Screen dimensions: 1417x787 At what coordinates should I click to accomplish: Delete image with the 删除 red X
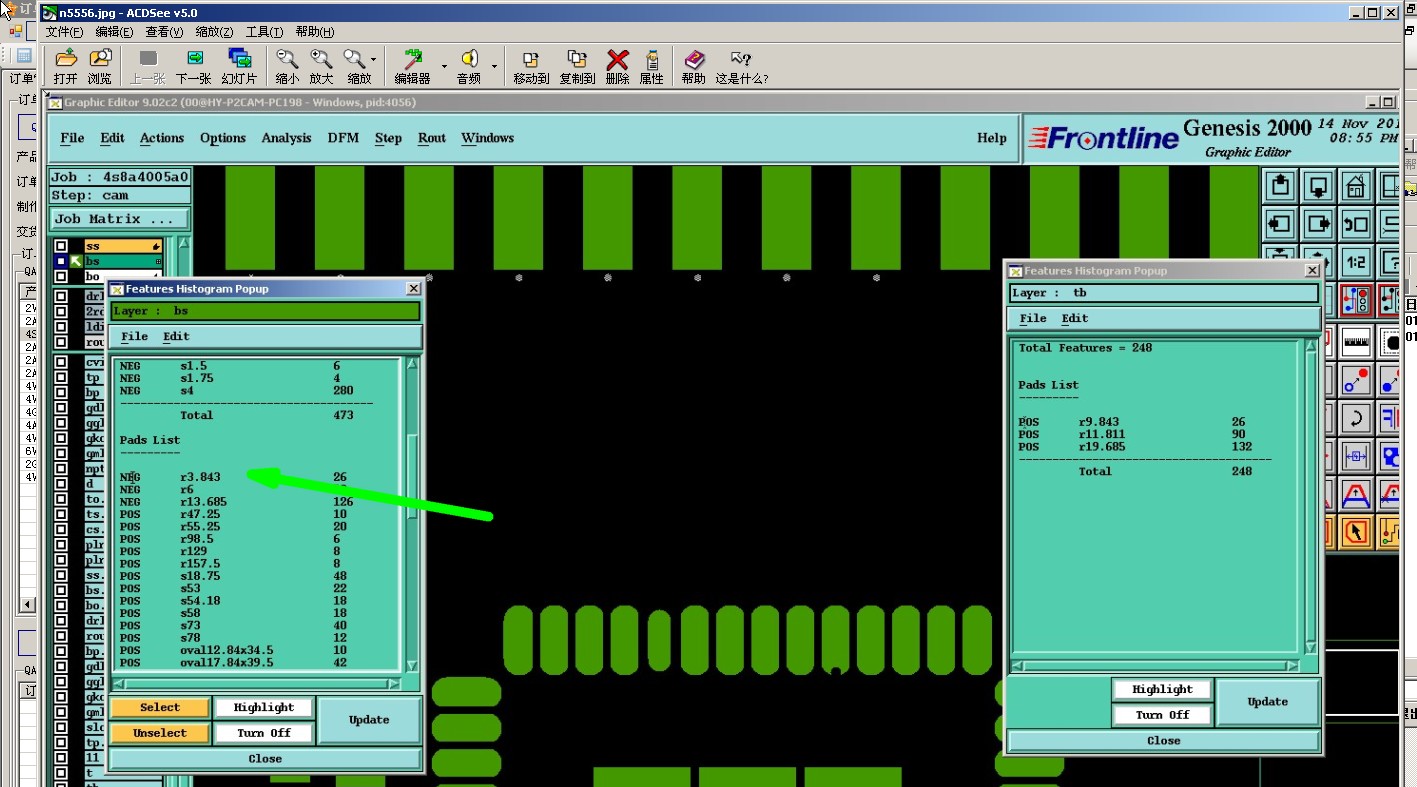pos(618,66)
